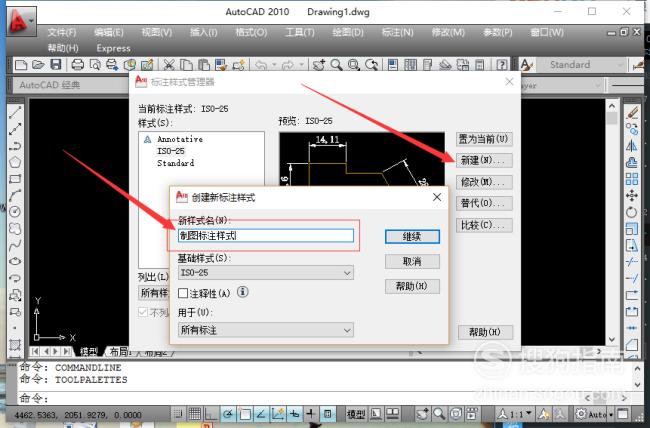This screenshot has height=428, width=650.
Task: Open the 文件(F) menu
Action: click(61, 32)
